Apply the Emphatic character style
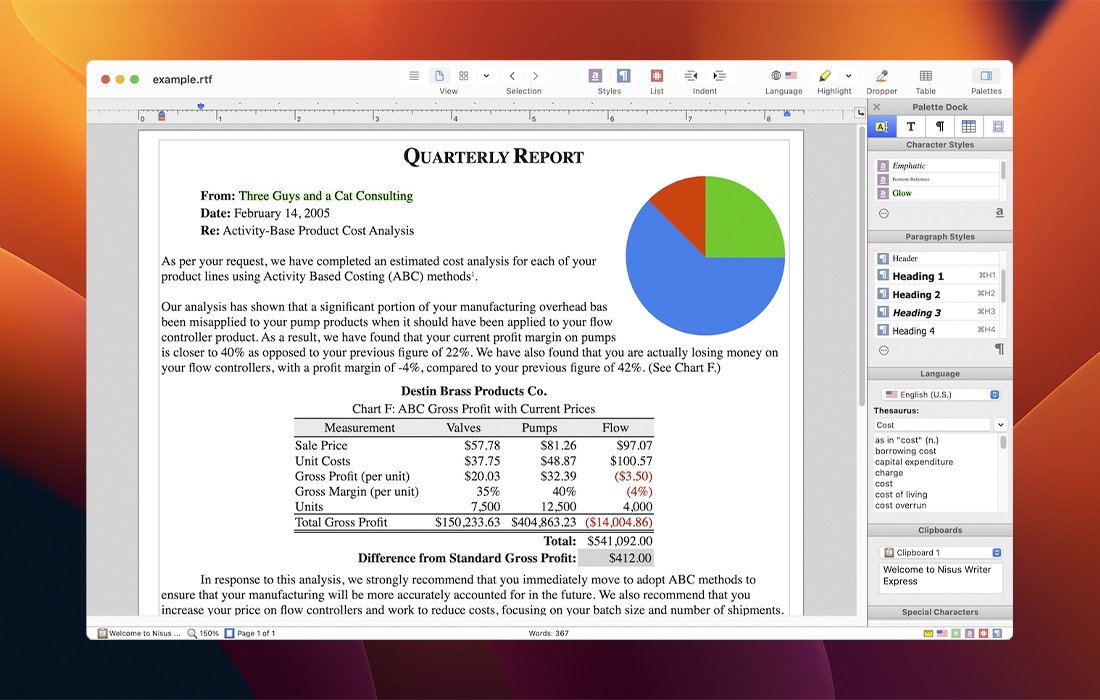1100x700 pixels. pyautogui.click(x=909, y=166)
